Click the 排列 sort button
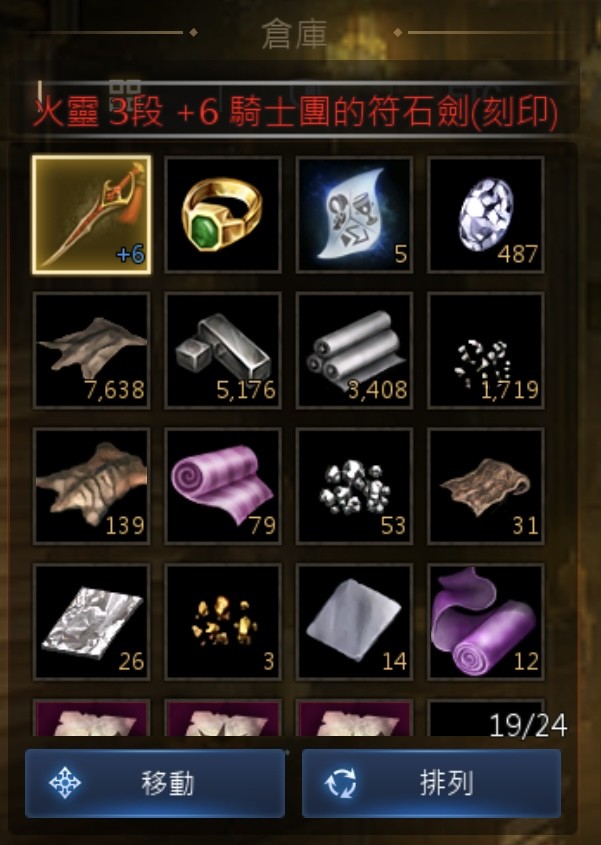 click(431, 783)
